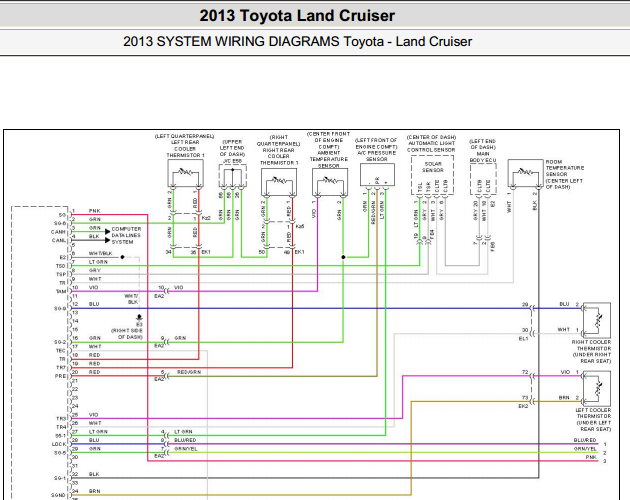Click the 'TSP' terminal label

pos(61,274)
